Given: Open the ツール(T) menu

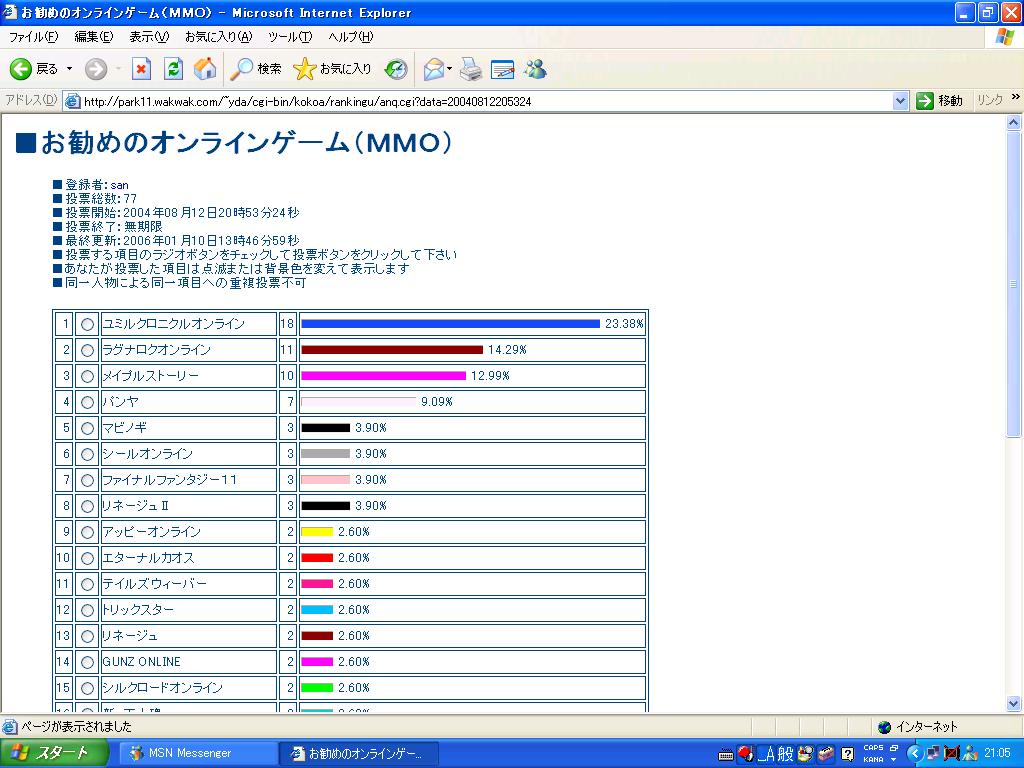Looking at the screenshot, I should 290,37.
